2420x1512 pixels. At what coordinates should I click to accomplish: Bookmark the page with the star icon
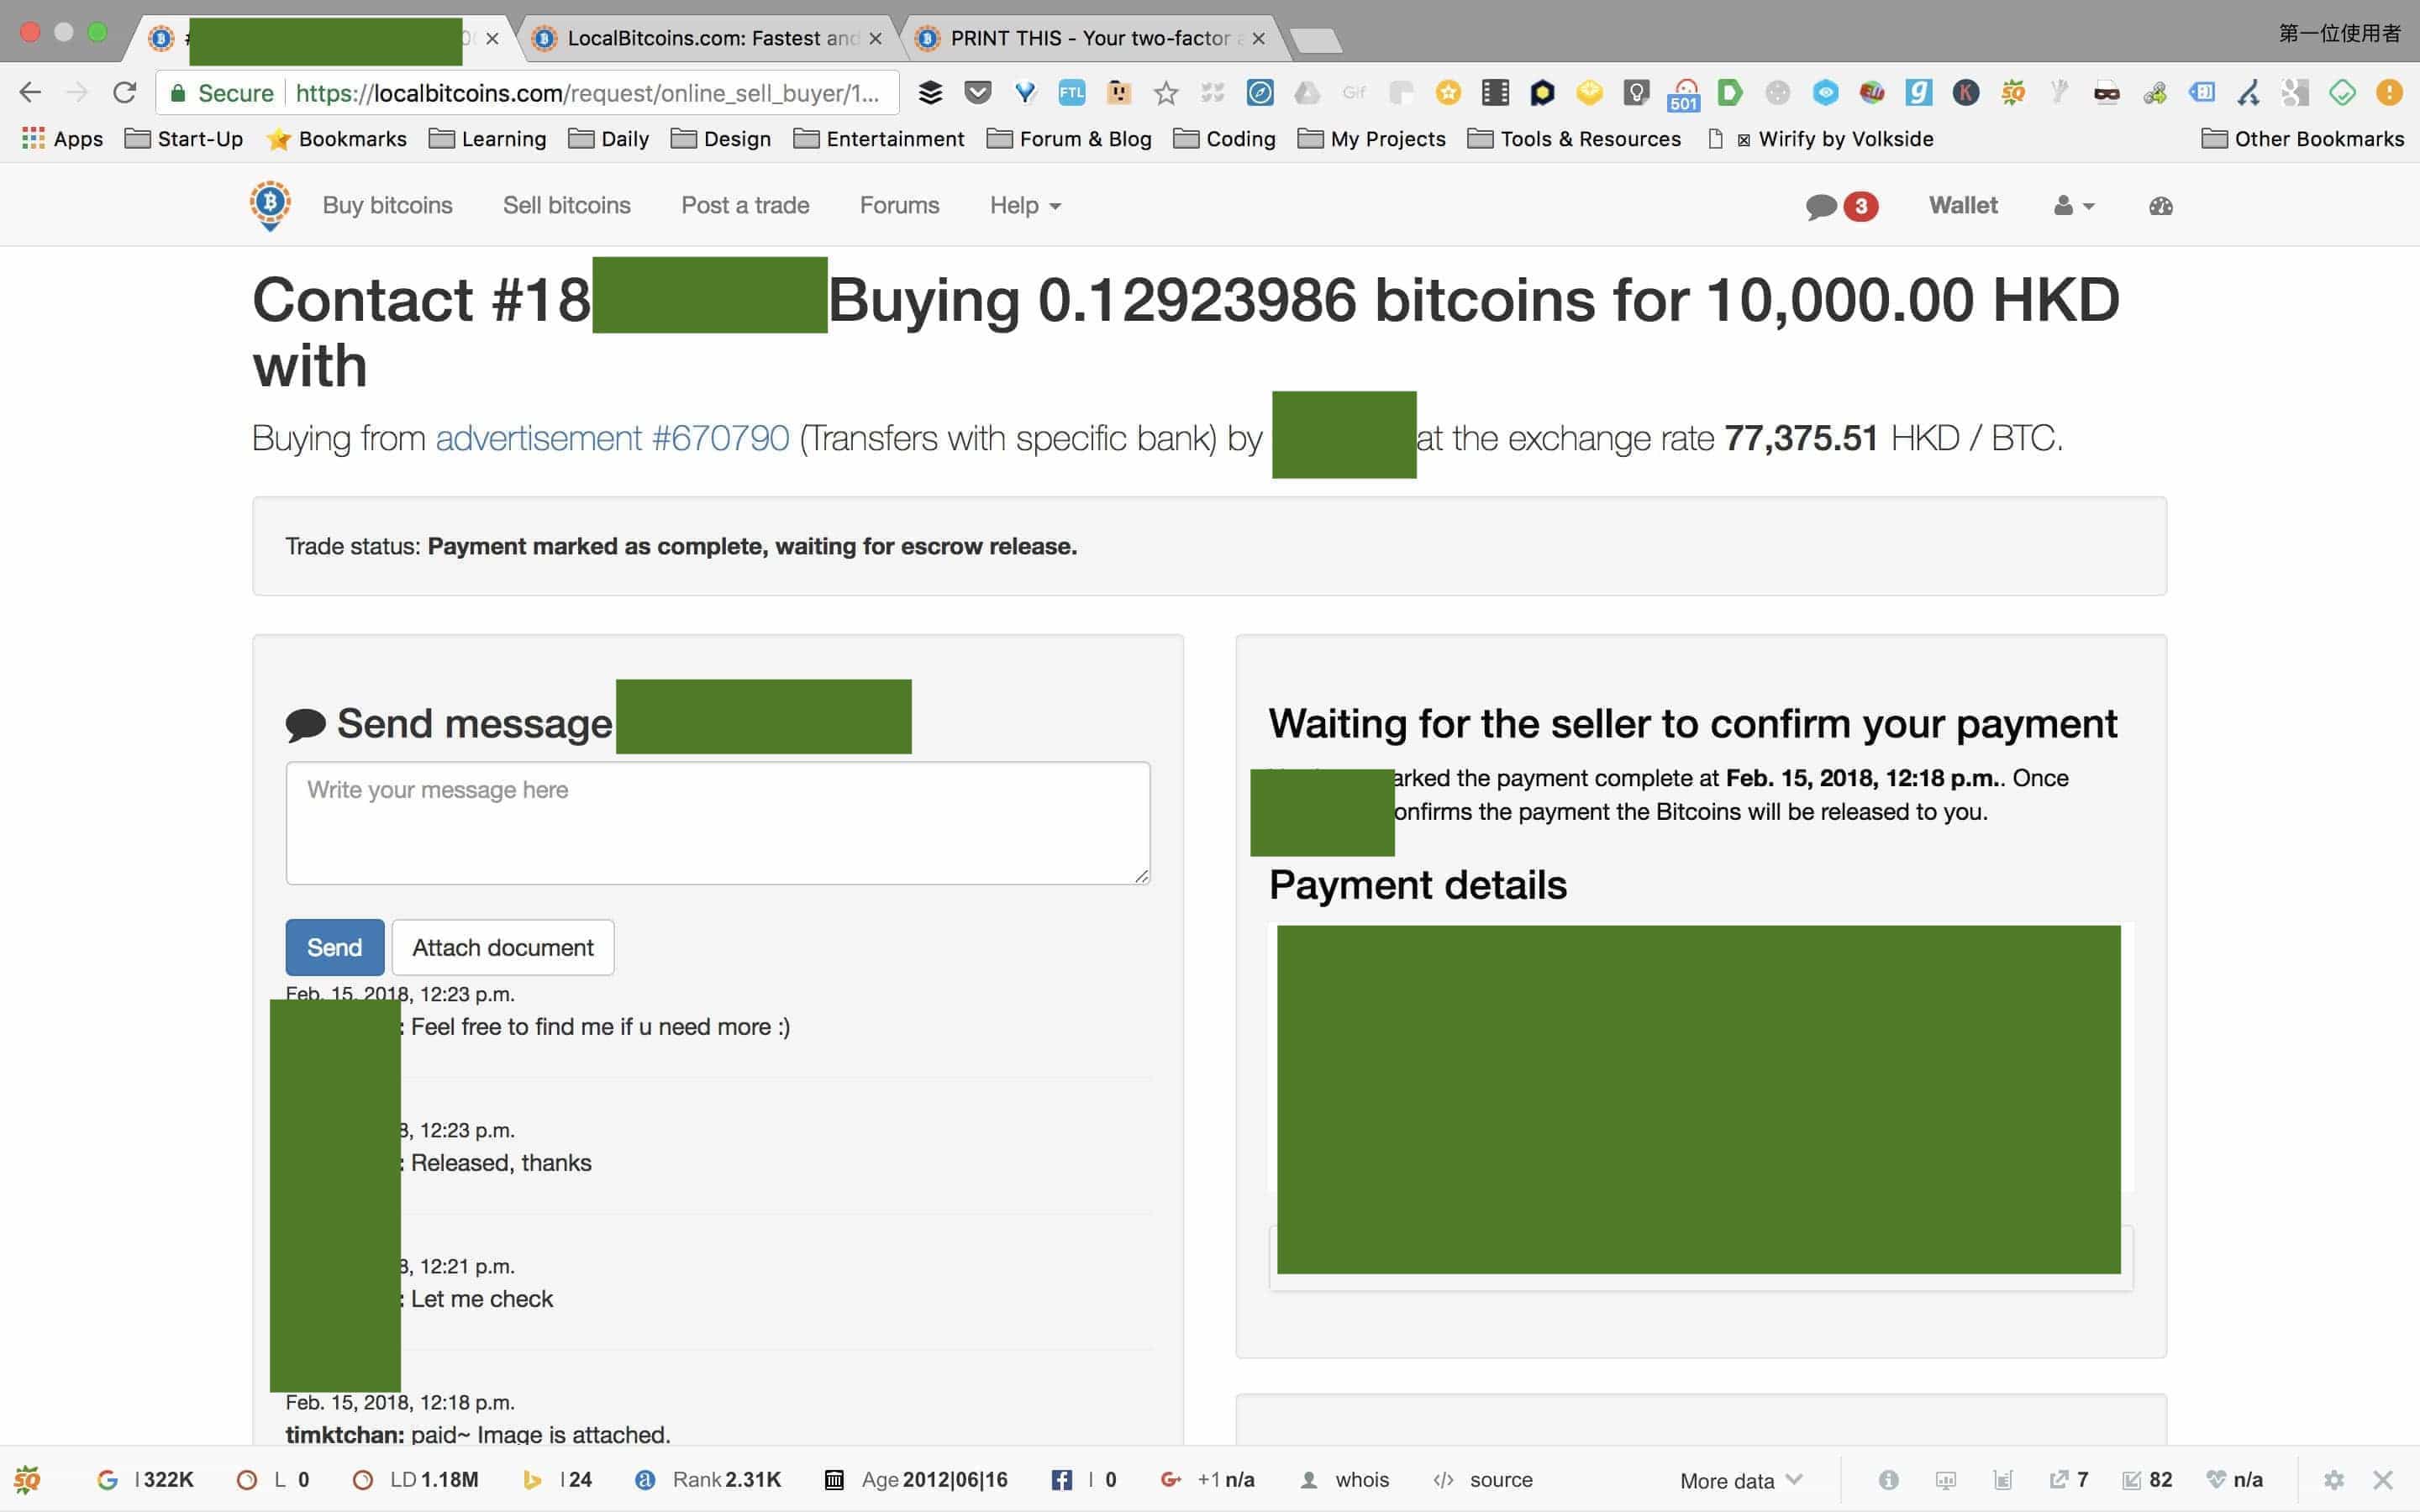[1165, 93]
